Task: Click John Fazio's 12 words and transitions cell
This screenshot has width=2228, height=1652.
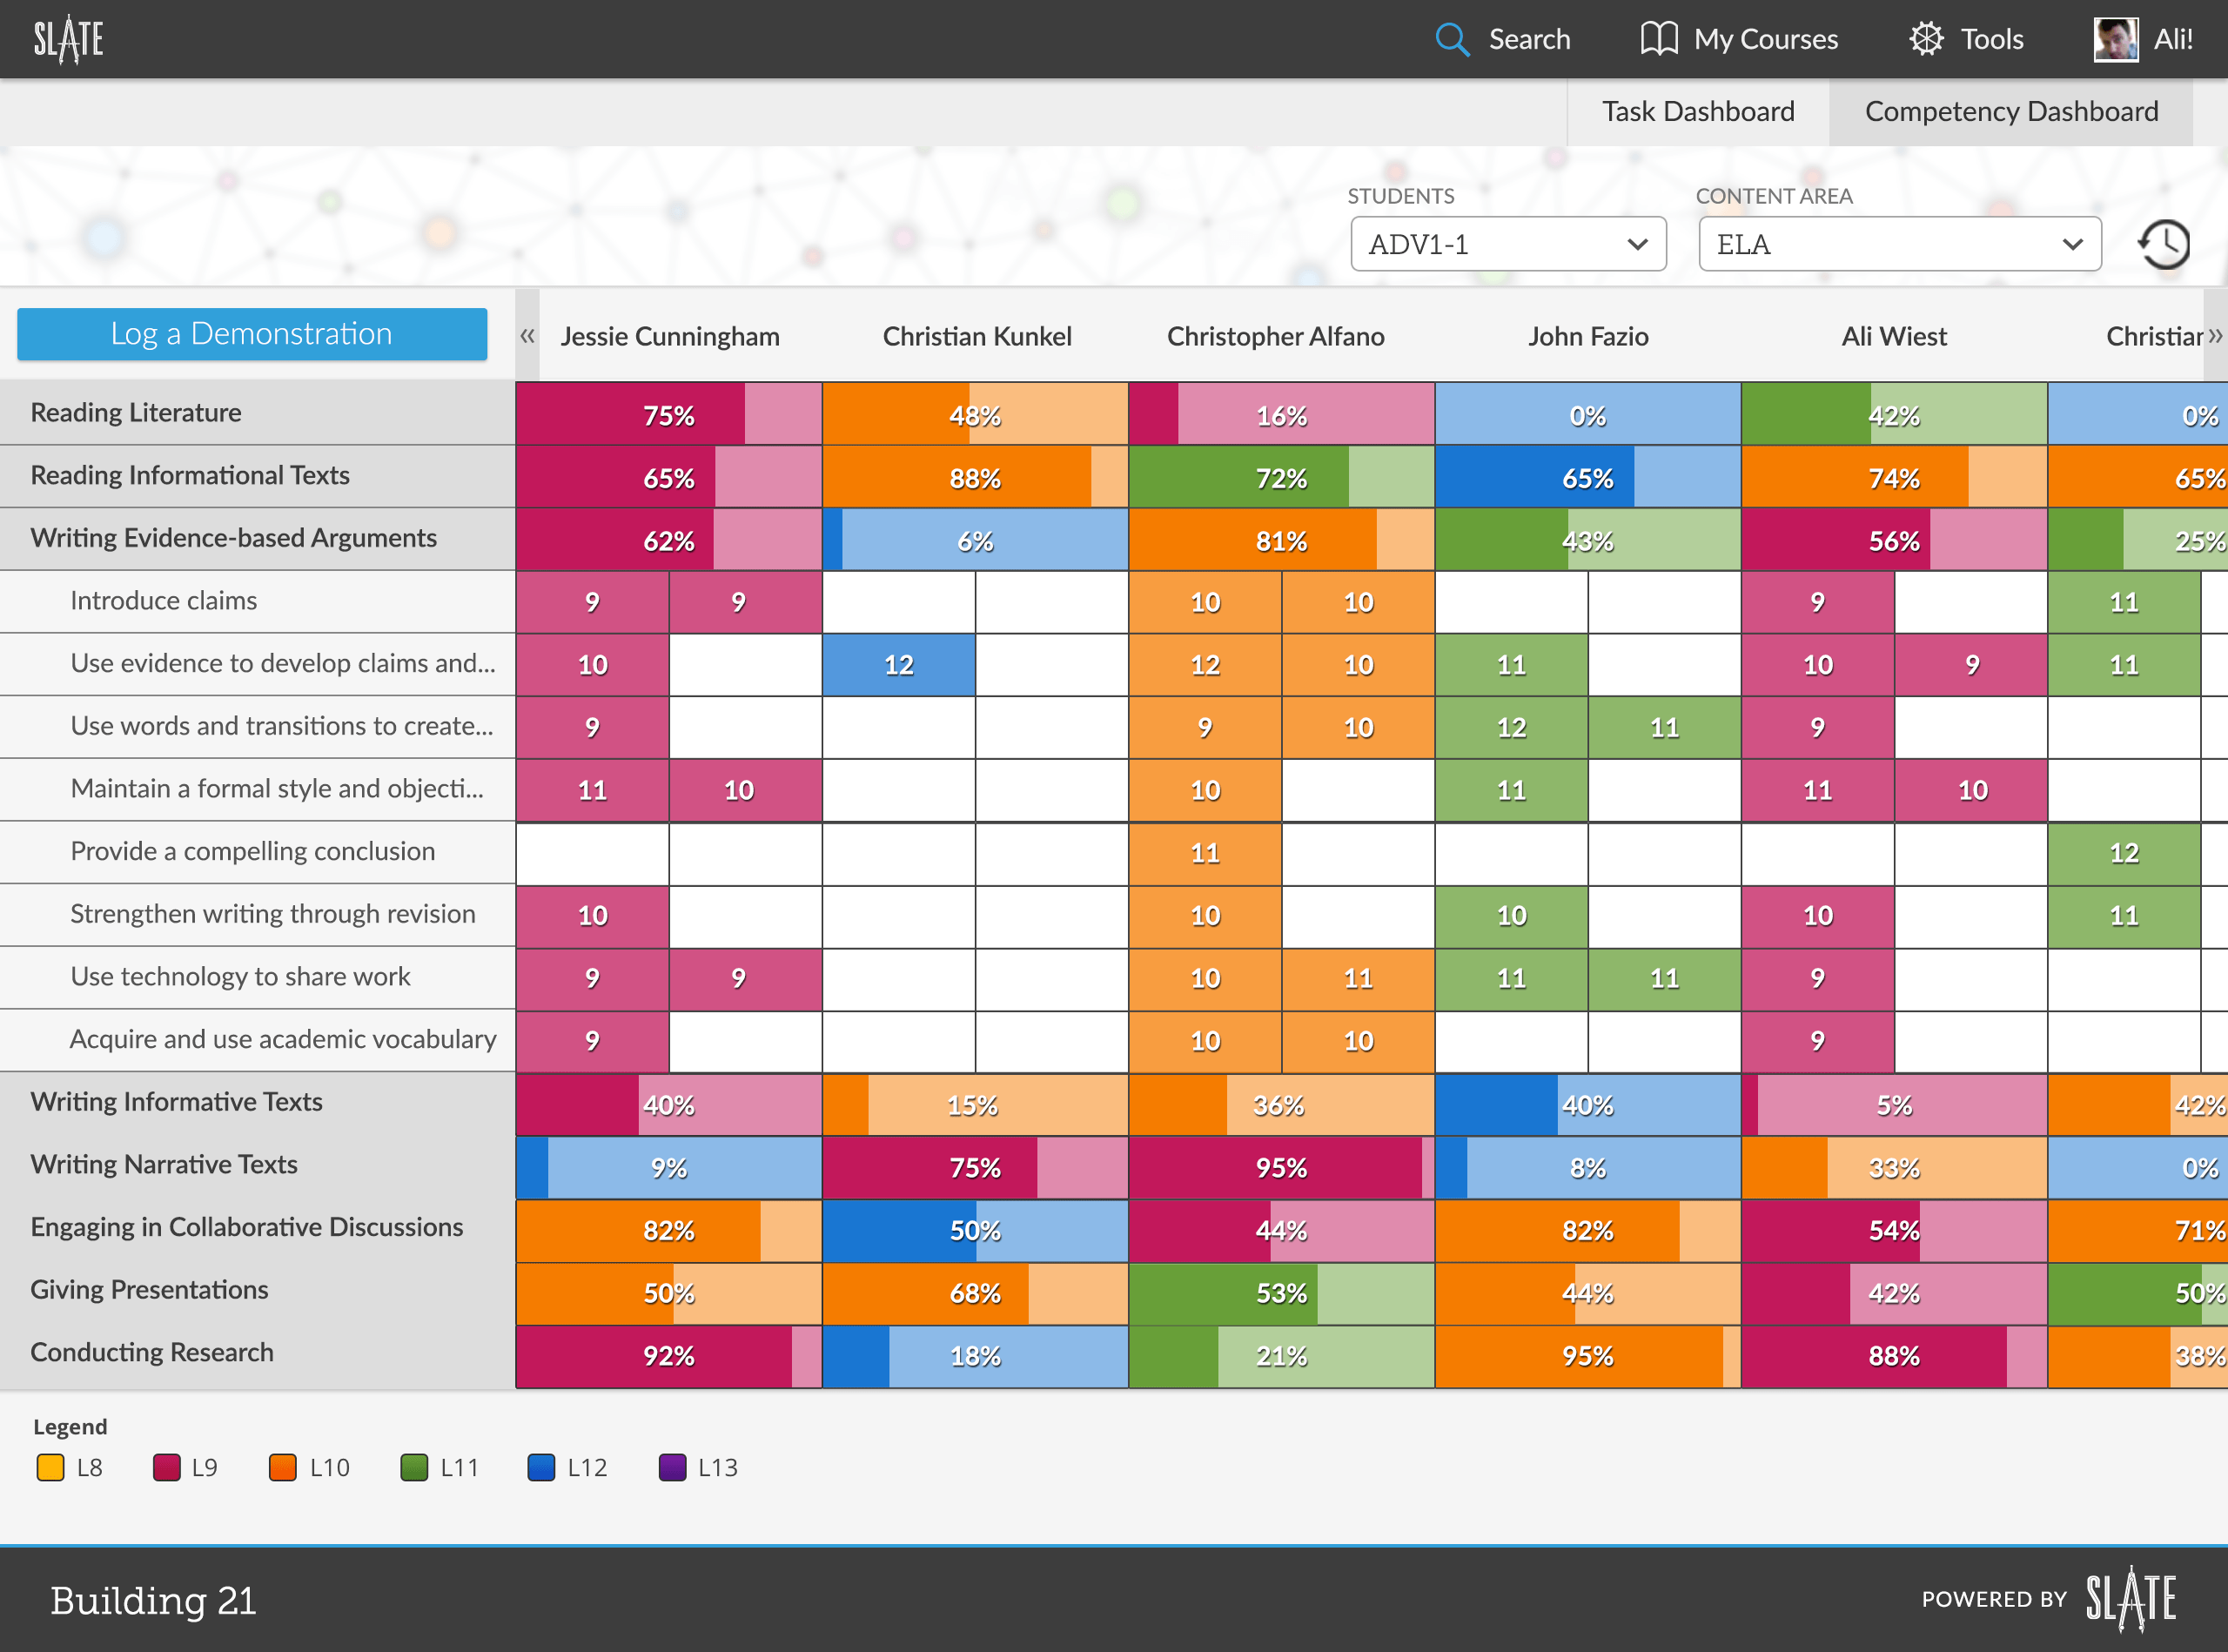Action: [x=1511, y=727]
